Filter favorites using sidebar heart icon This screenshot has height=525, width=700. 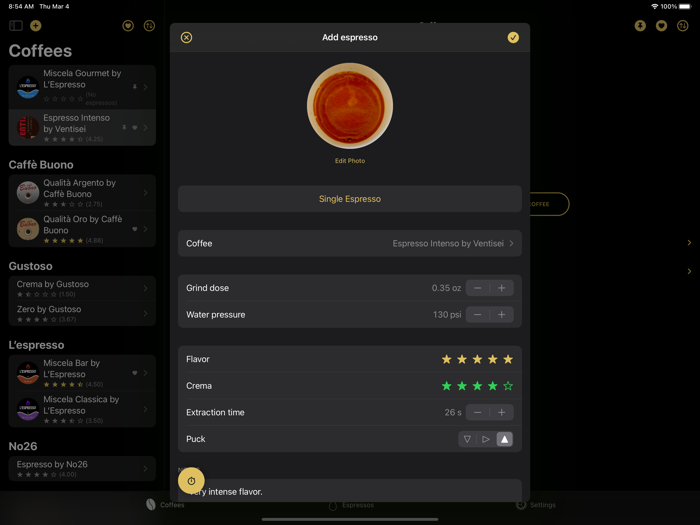[x=128, y=26]
